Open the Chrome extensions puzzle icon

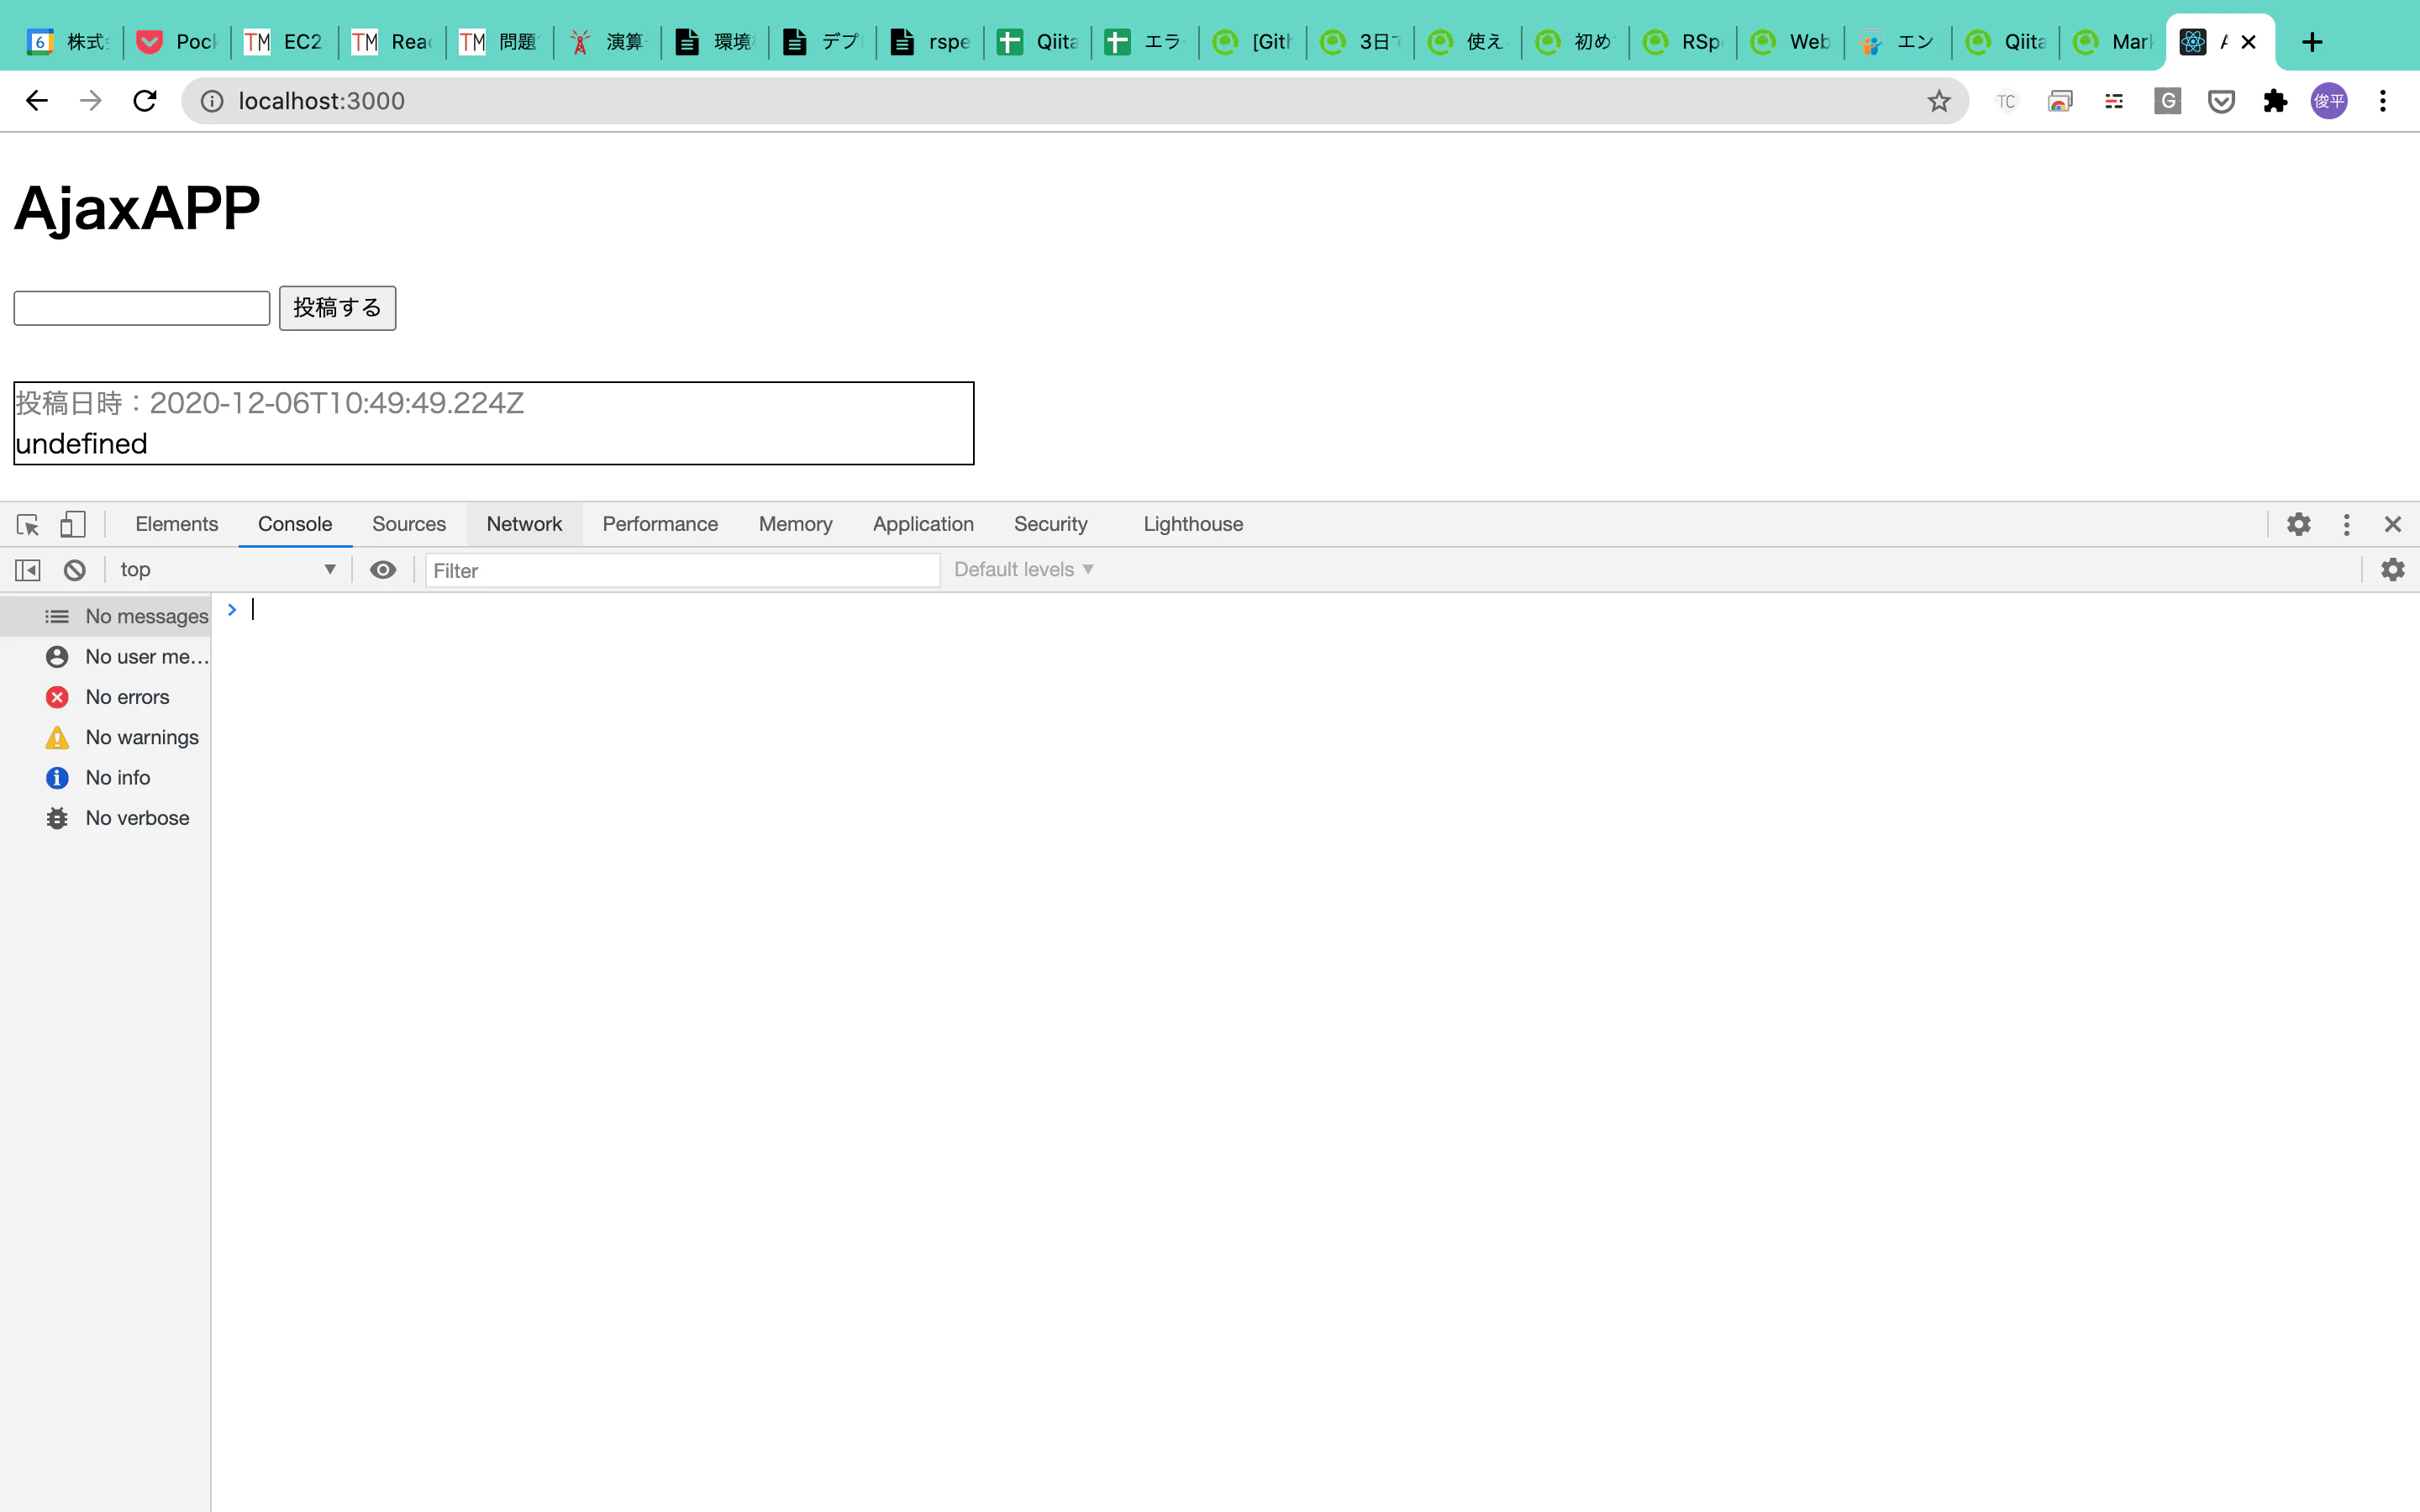(x=2275, y=101)
